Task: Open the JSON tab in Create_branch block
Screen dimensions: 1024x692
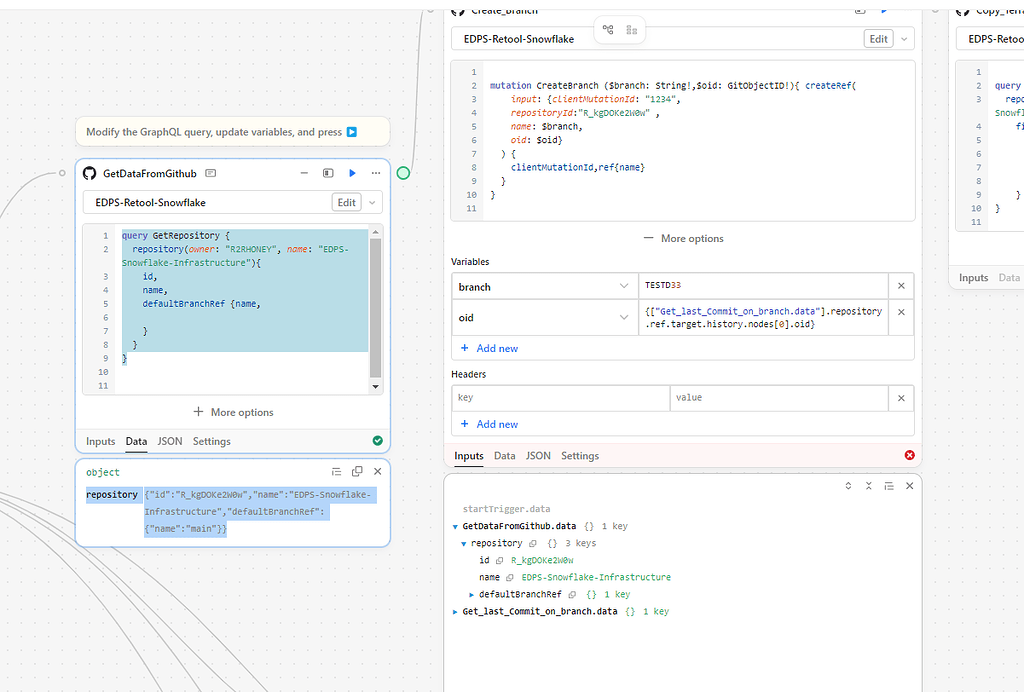Action: [538, 456]
